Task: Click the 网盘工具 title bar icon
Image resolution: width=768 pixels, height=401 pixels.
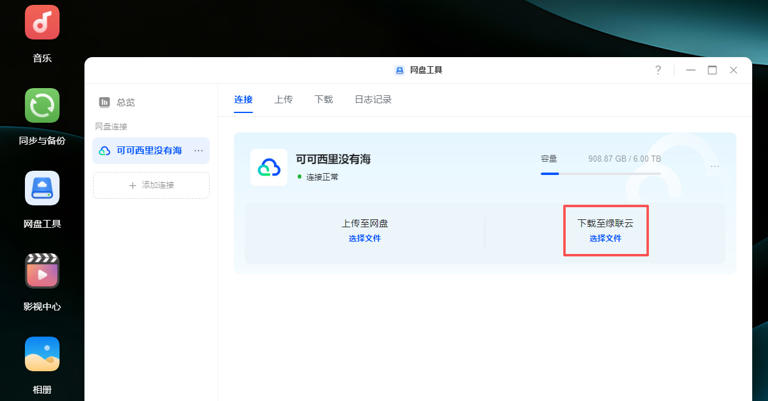Action: 400,70
